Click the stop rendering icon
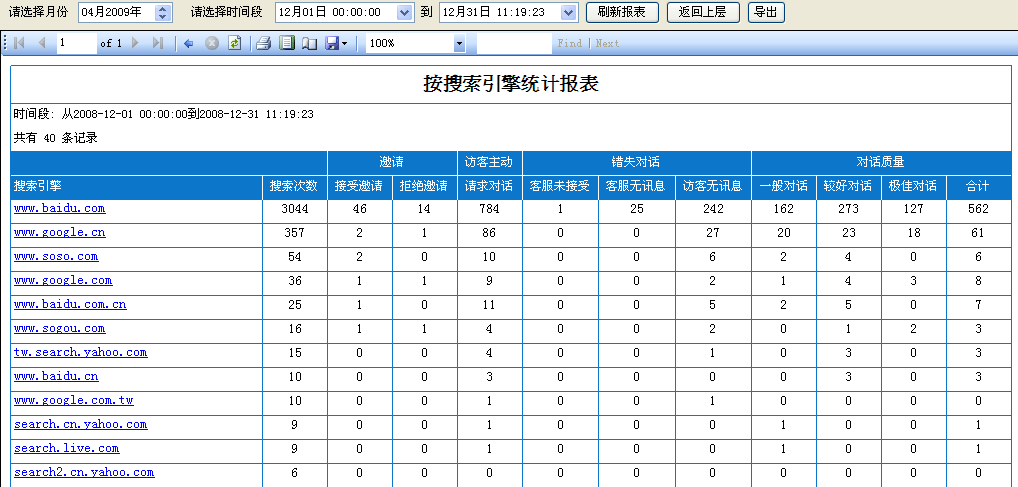 [x=211, y=44]
